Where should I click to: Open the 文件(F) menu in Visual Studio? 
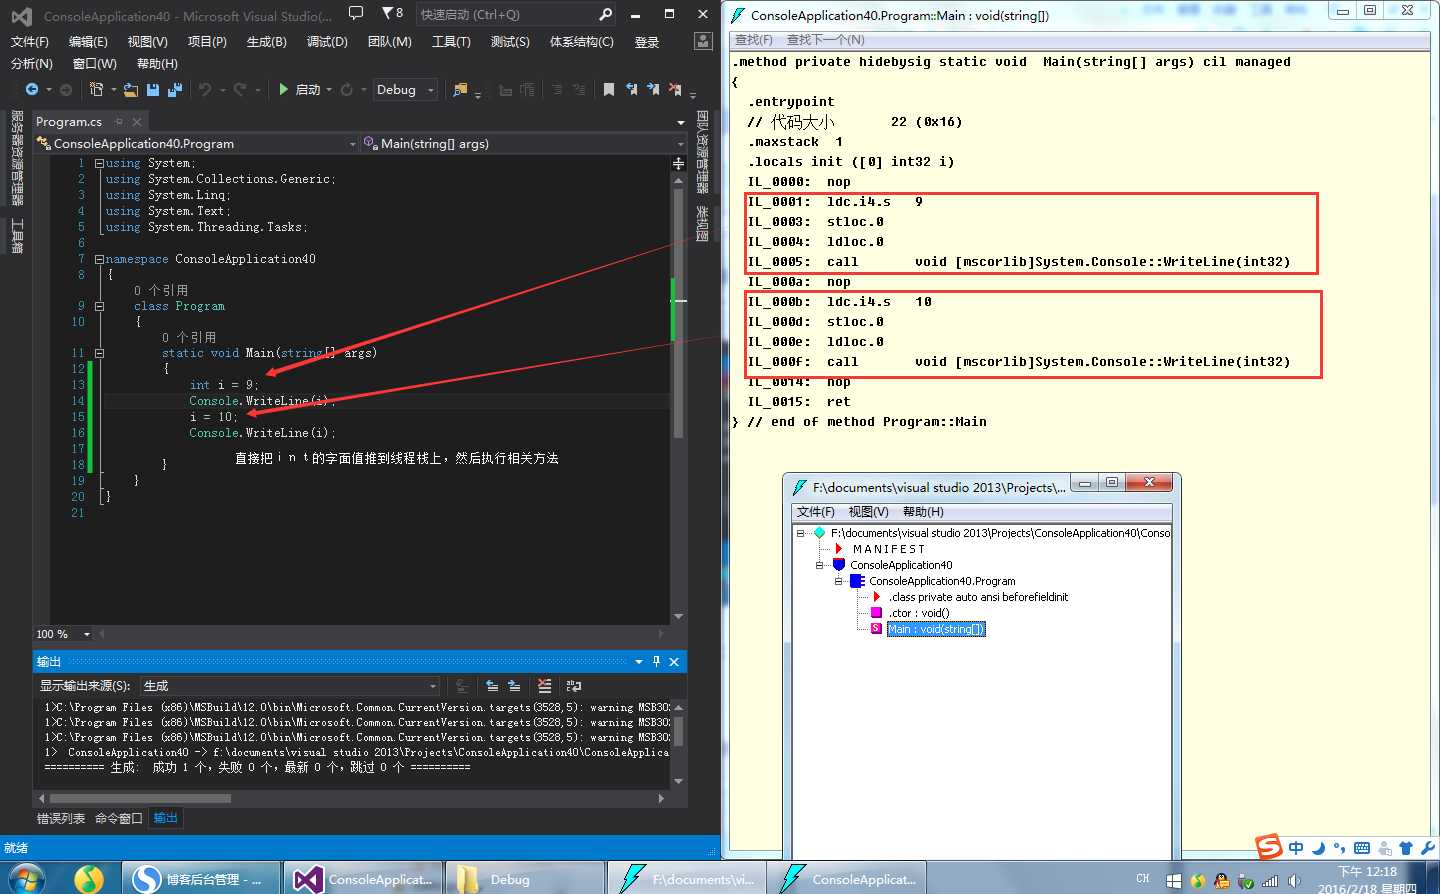(30, 42)
